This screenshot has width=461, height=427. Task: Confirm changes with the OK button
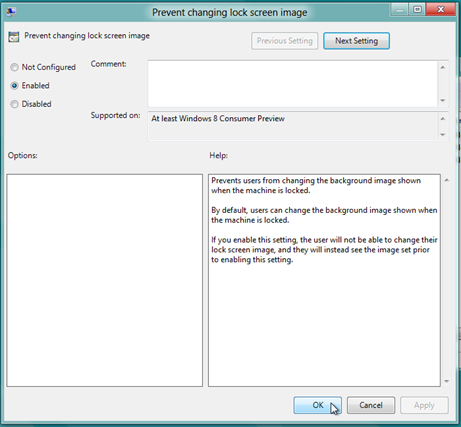pos(317,405)
